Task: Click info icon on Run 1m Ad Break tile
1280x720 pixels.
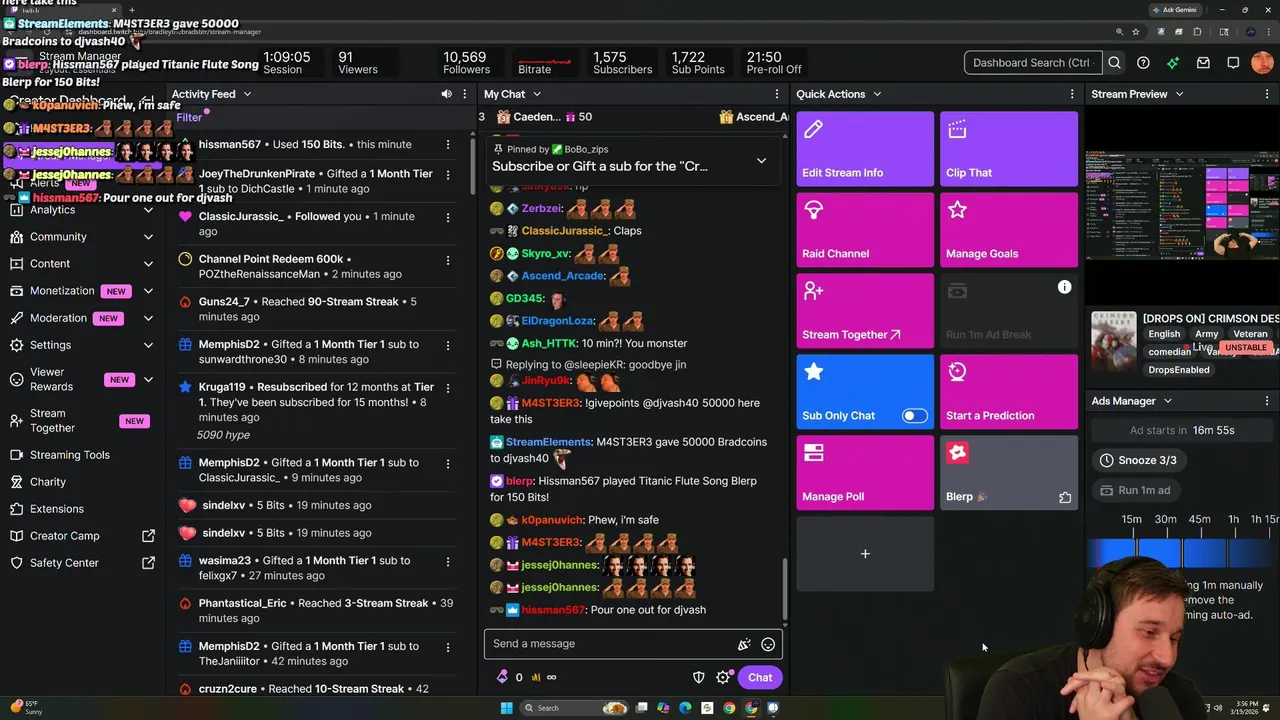Action: (1064, 288)
